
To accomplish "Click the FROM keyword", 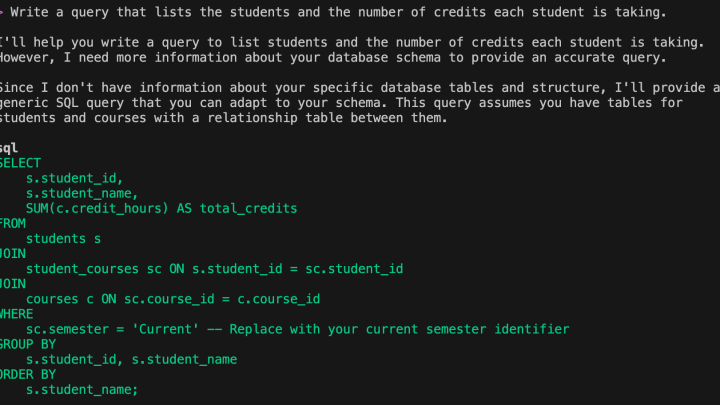I will [13, 224].
